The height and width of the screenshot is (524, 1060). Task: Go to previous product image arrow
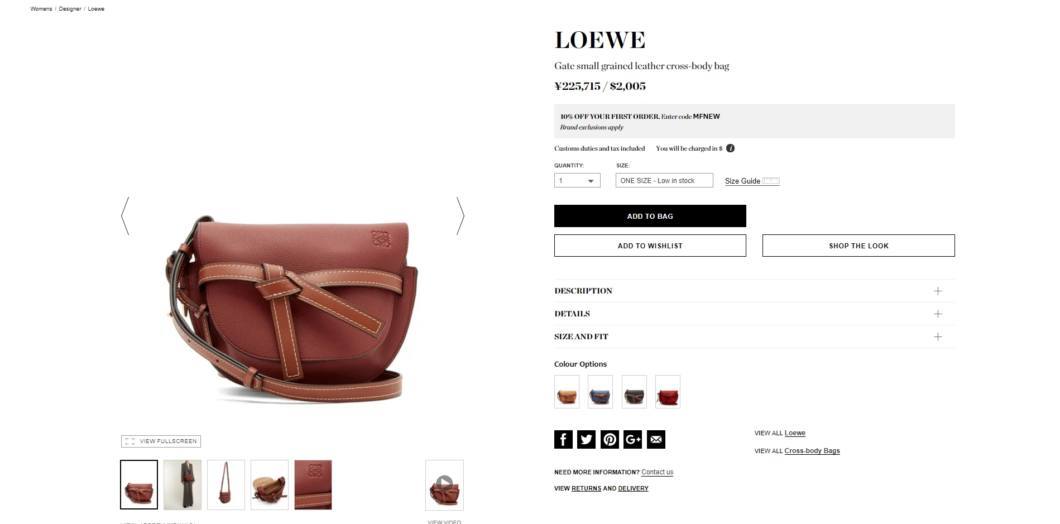point(125,216)
